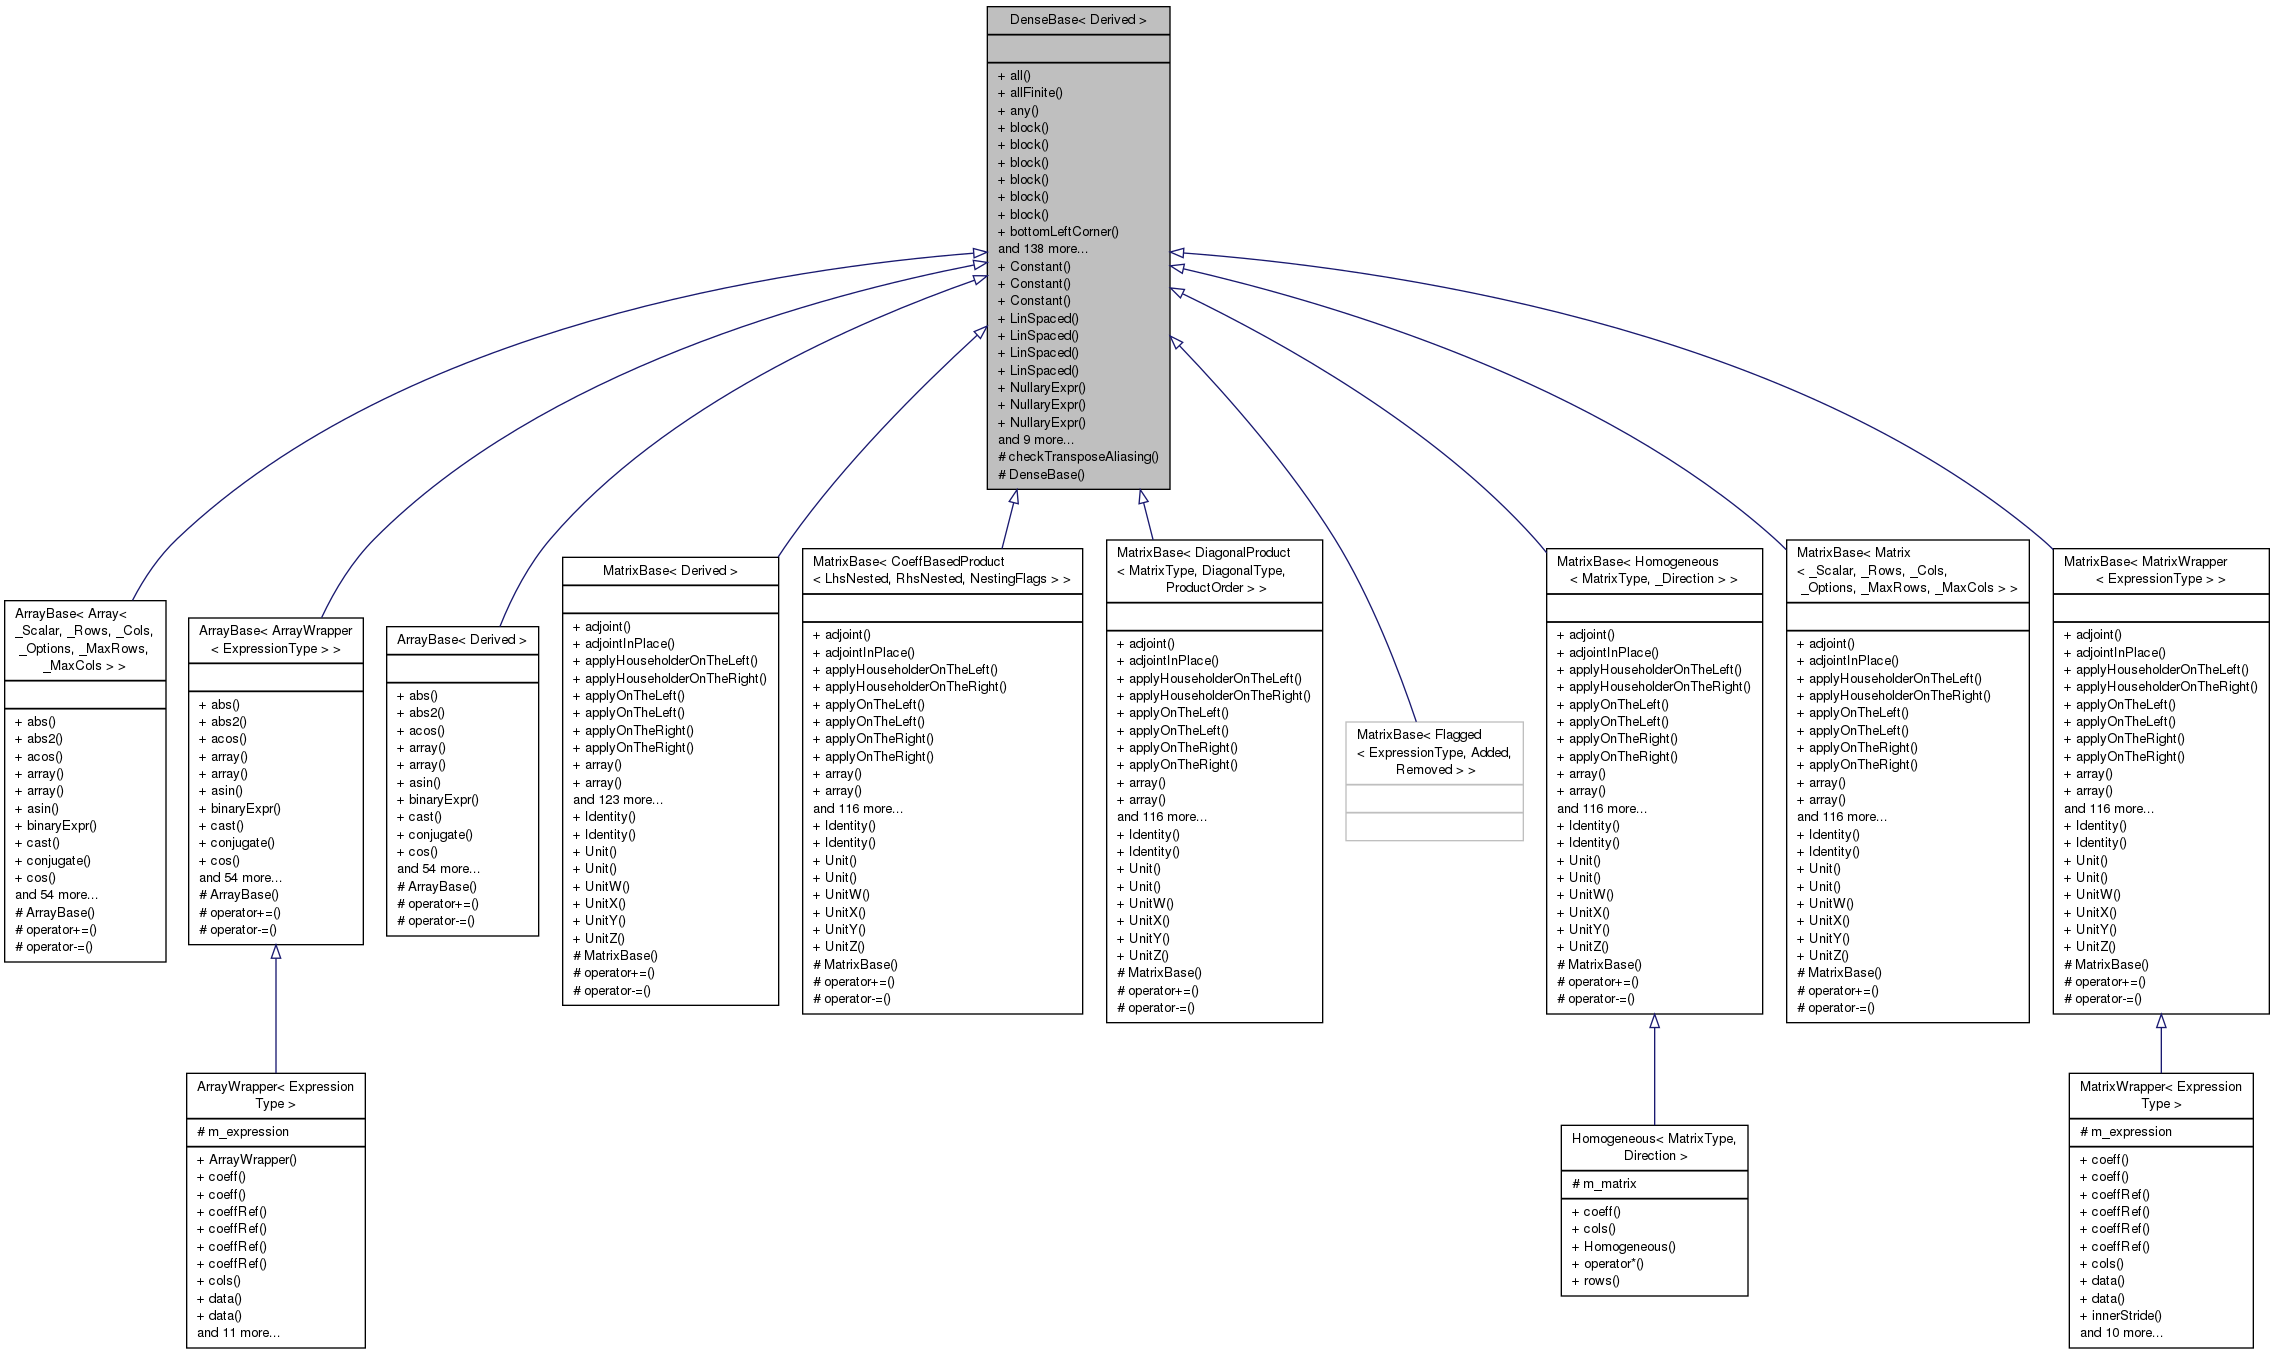2275x1355 pixels.
Task: Click Homogeneous< MatrixType, Direction > class title
Action: (1654, 1147)
